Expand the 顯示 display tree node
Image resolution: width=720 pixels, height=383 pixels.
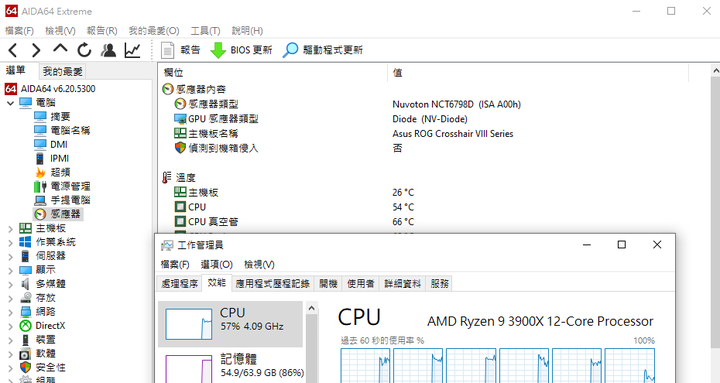(10, 270)
